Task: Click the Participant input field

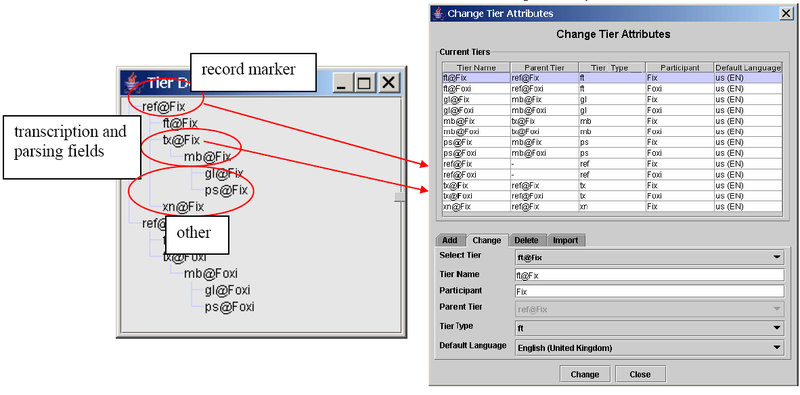Action: (x=649, y=291)
